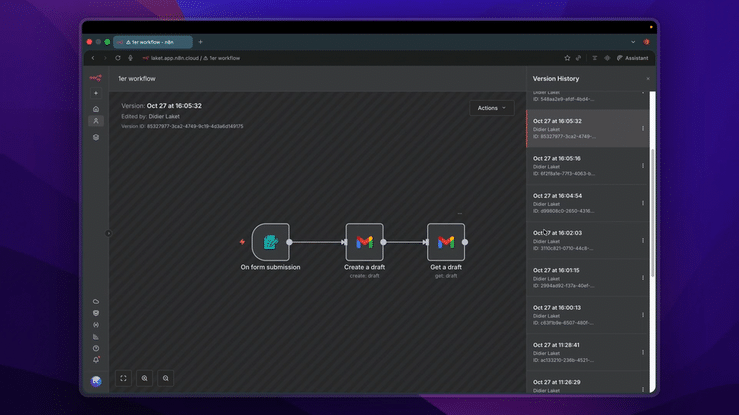739x415 pixels.
Task: Open the browser Assistant button
Action: coord(632,58)
